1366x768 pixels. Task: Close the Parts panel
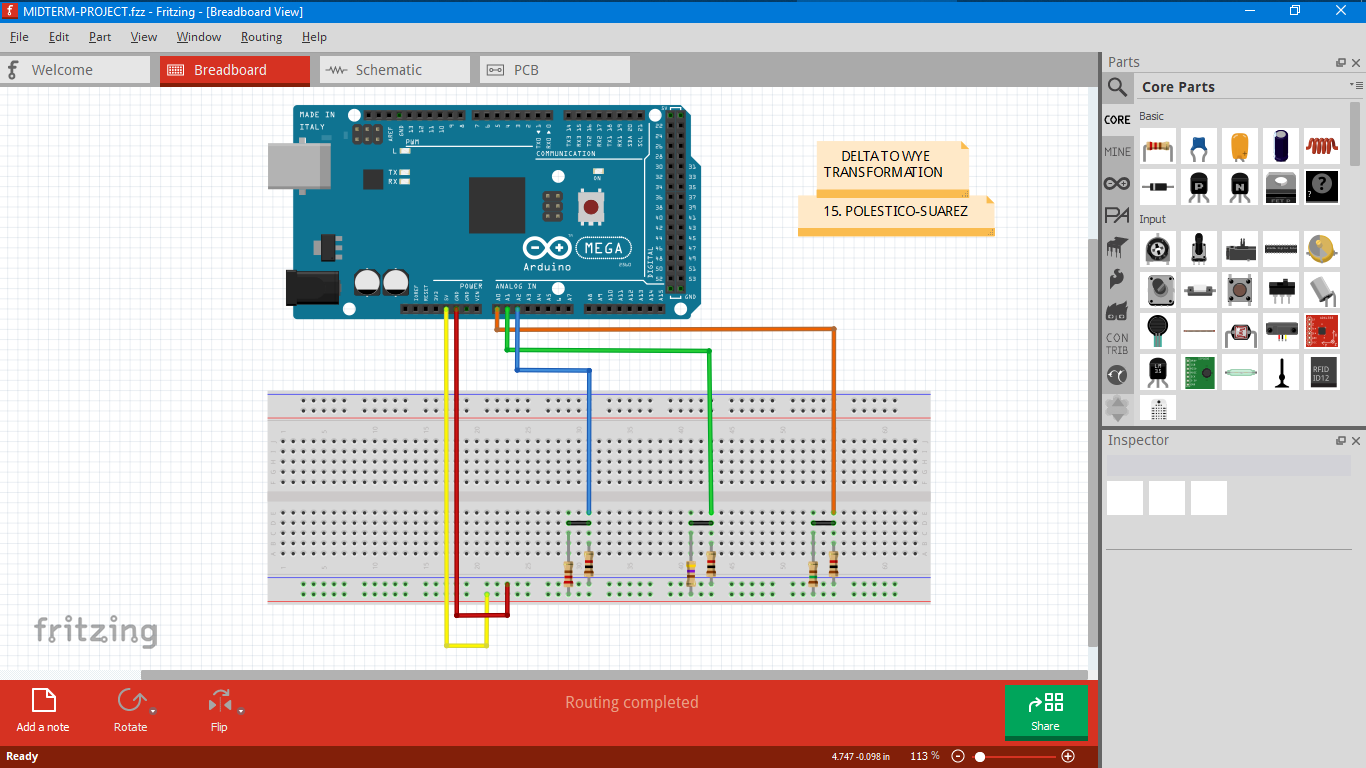coord(1356,62)
